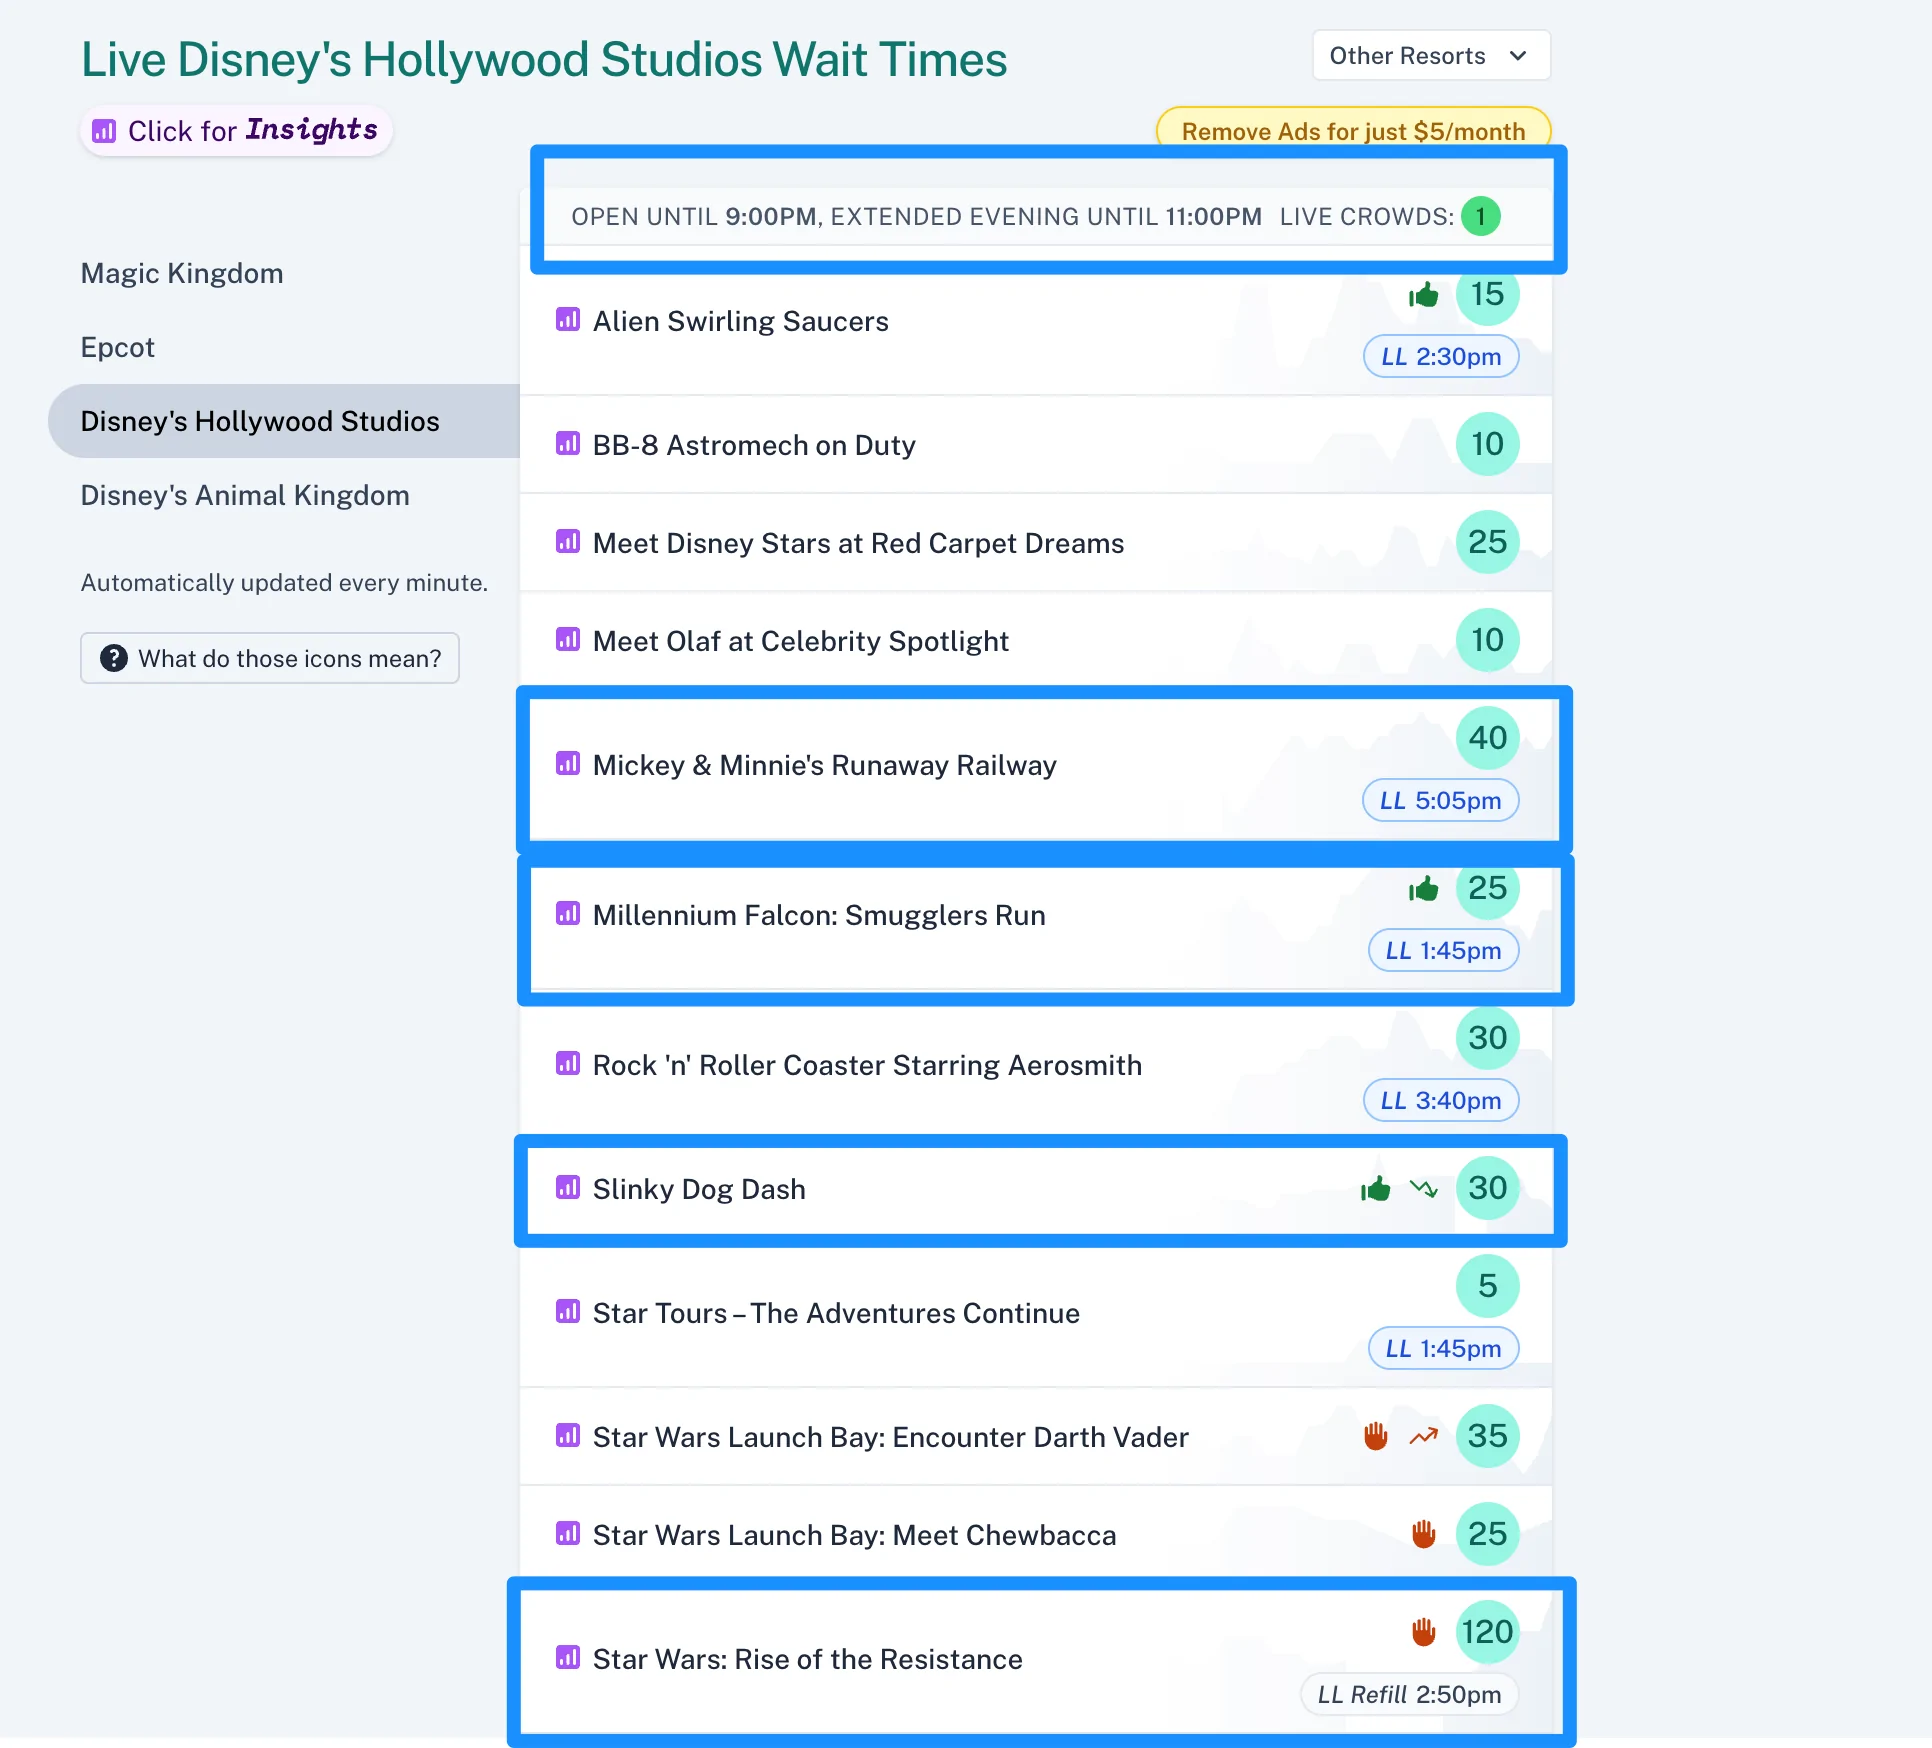Viewport: 1932px width, 1748px height.
Task: Click the 5 minute wait badge for Star Tours
Action: click(1487, 1286)
